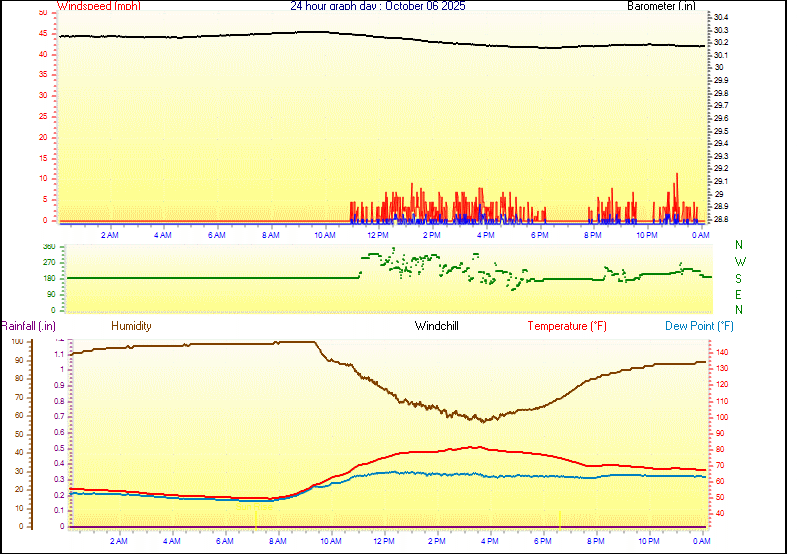The image size is (798, 554).
Task: Click 4 PM tick on humidity graph
Action: 490,541
